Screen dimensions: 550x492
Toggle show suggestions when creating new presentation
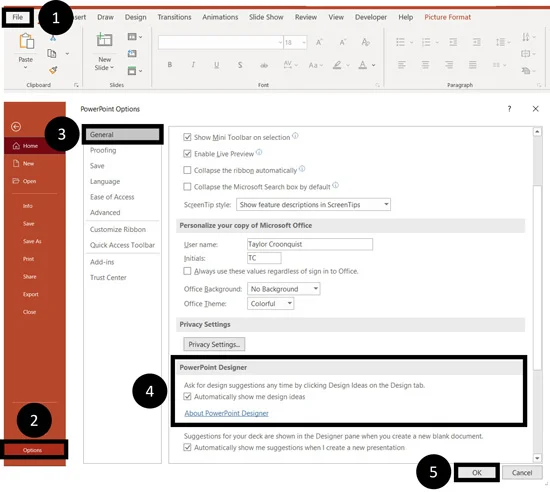tap(187, 447)
